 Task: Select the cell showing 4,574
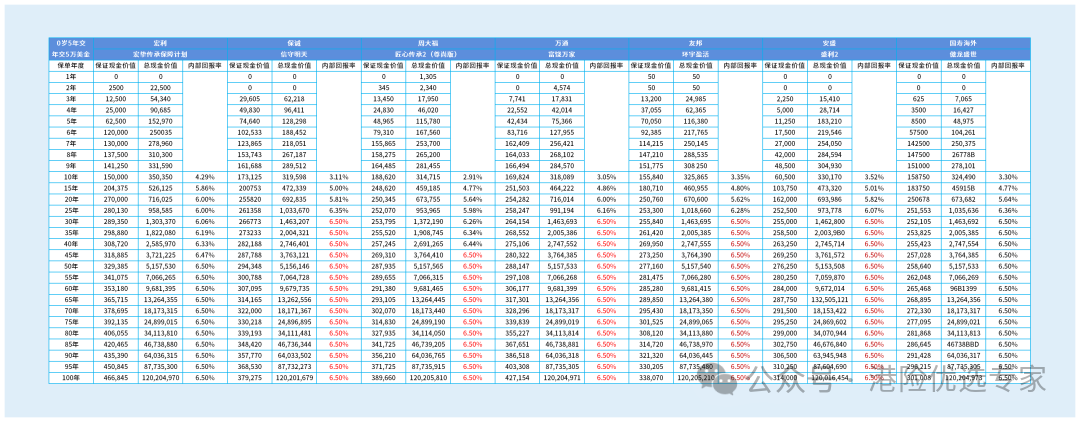click(561, 87)
